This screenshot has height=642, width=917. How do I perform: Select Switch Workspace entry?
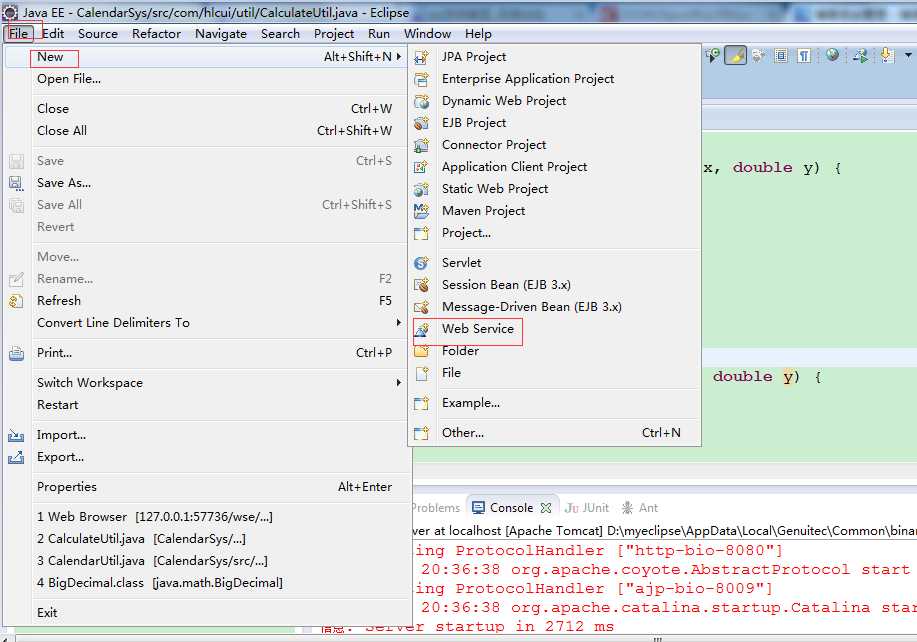pos(208,383)
